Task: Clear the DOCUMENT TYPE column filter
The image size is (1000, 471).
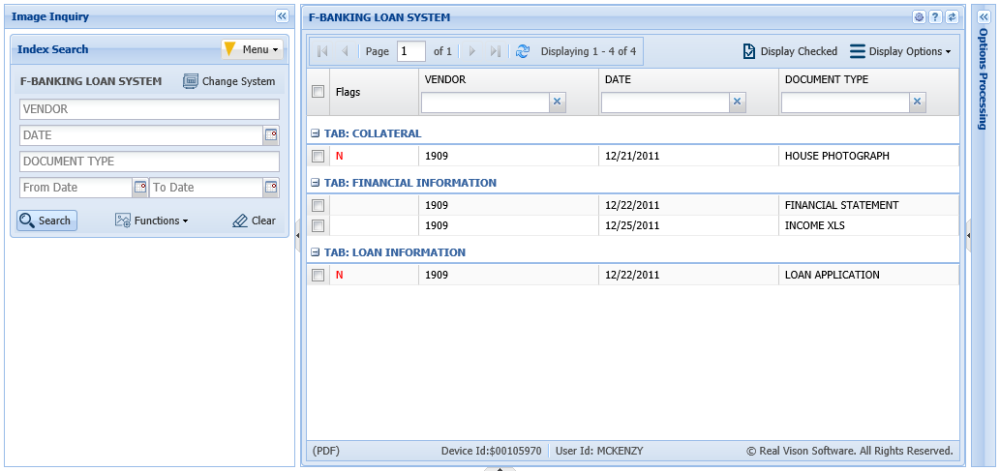Action: click(x=918, y=101)
